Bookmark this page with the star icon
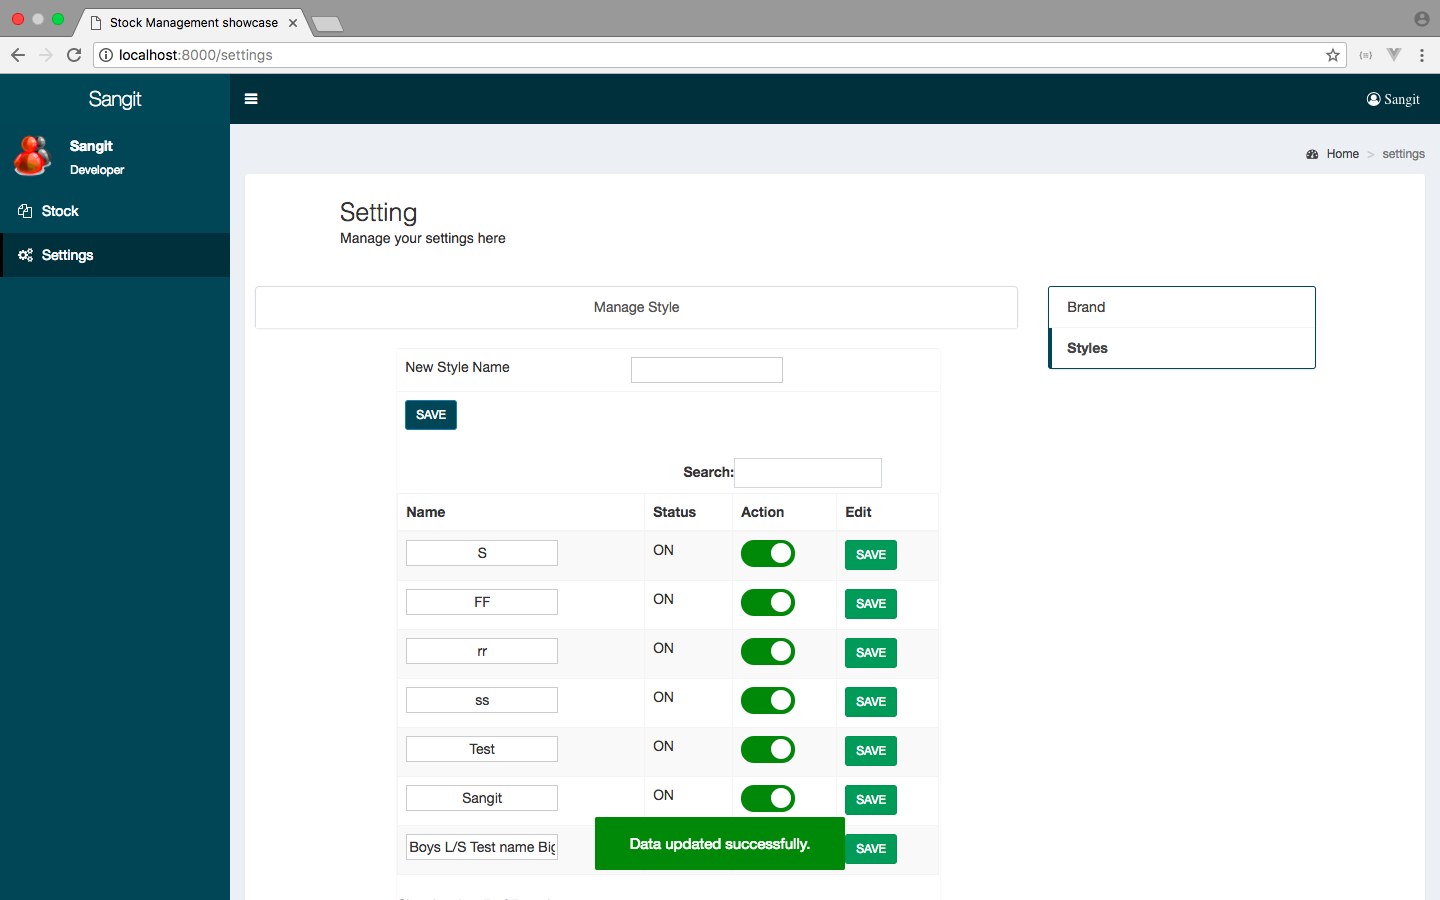 coord(1332,55)
